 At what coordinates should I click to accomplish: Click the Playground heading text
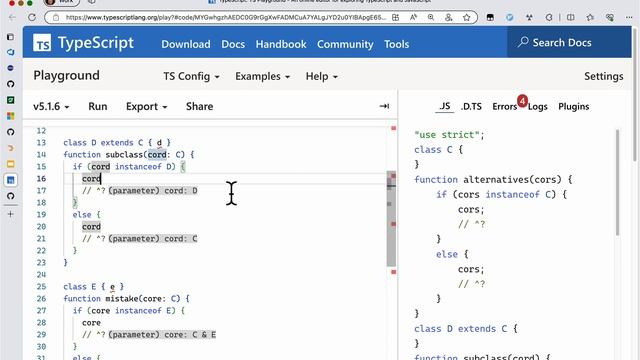[67, 76]
